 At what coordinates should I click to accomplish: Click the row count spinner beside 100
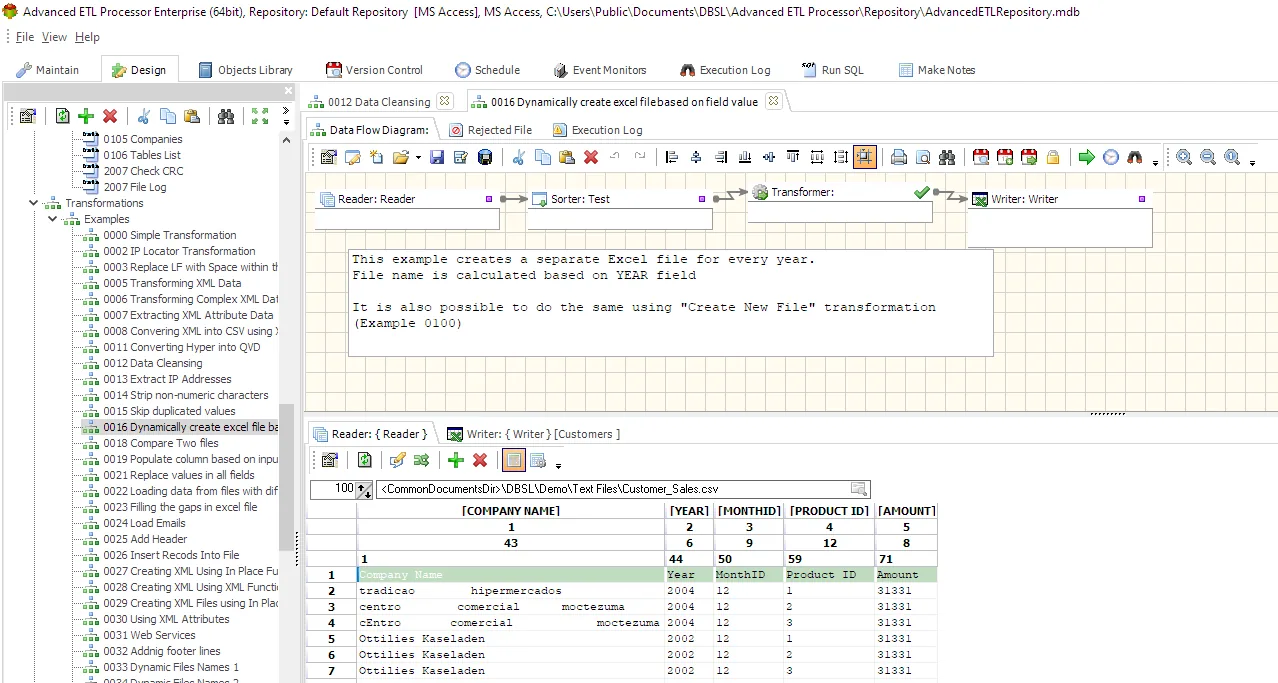click(364, 489)
